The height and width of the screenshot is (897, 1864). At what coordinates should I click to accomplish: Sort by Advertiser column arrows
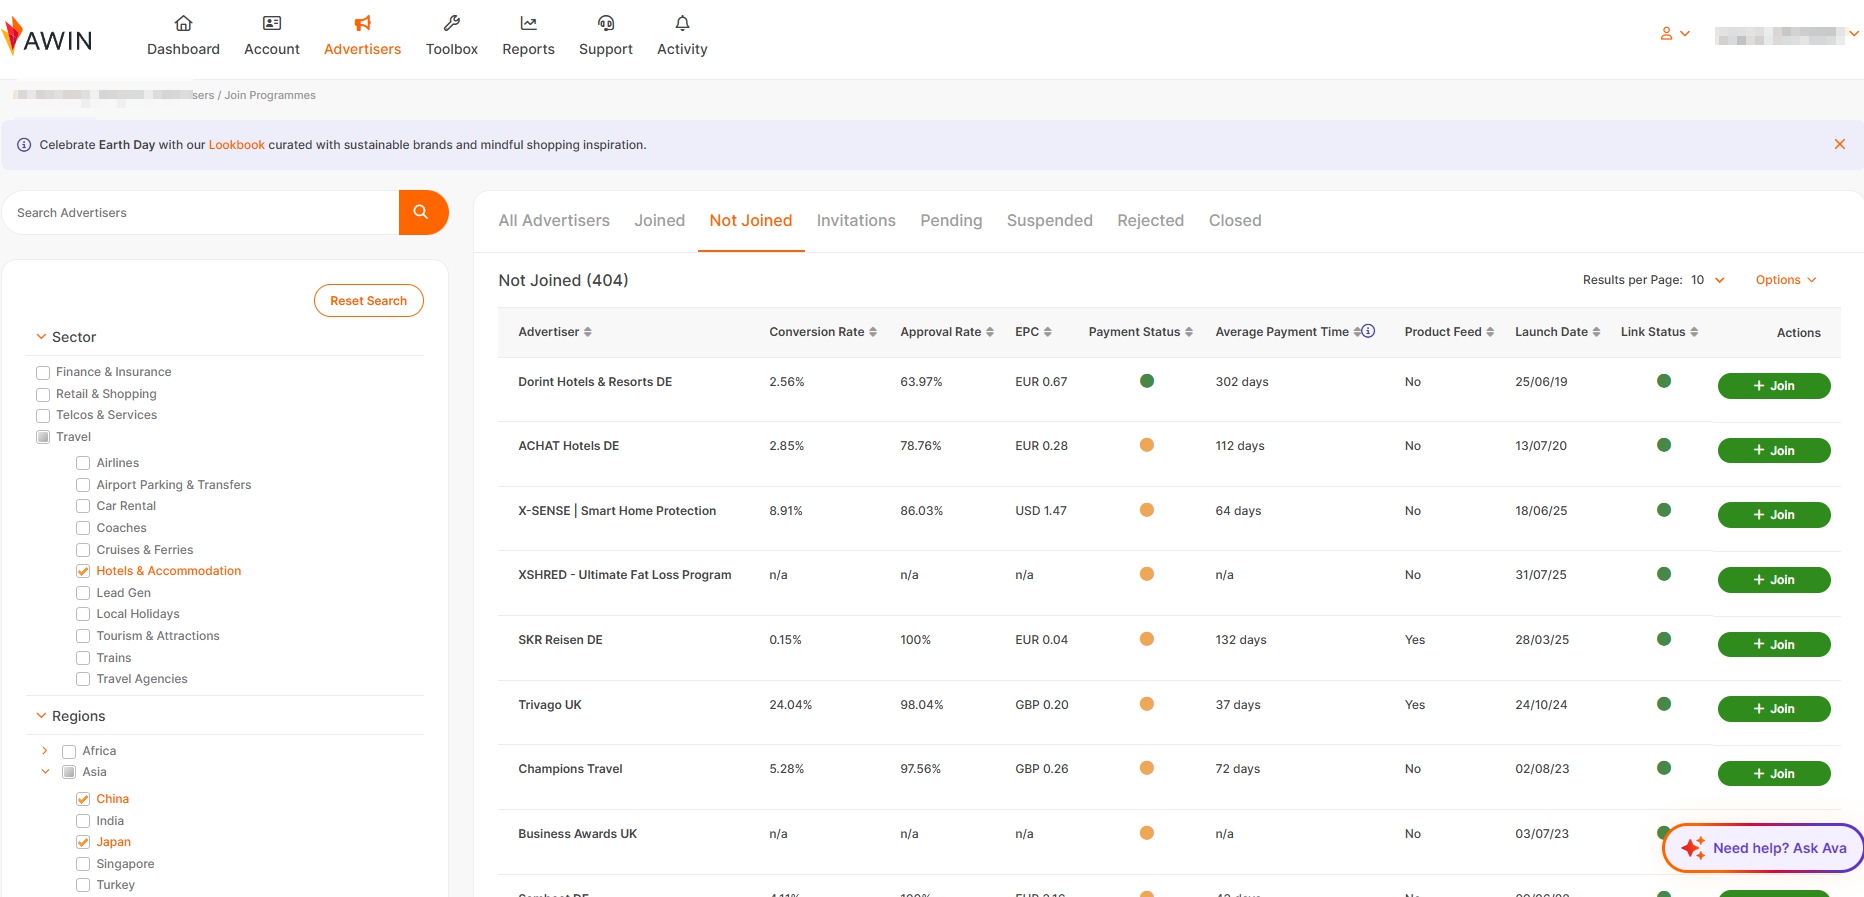coord(588,332)
